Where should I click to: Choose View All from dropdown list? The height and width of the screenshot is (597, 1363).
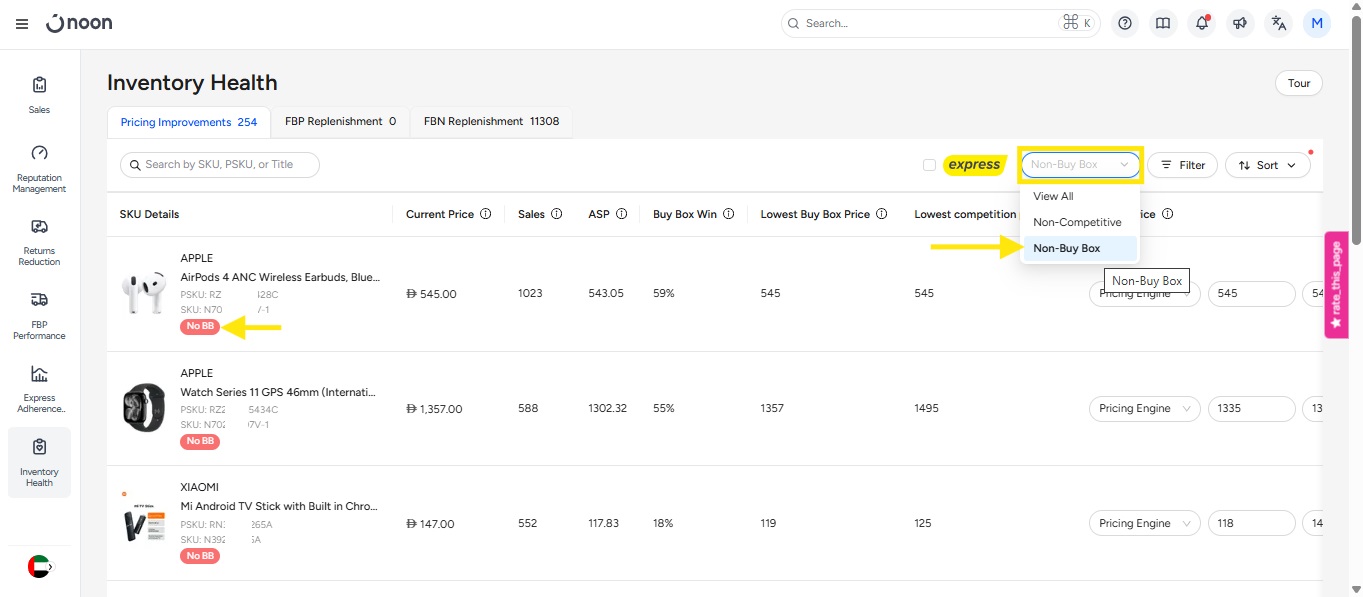1053,196
